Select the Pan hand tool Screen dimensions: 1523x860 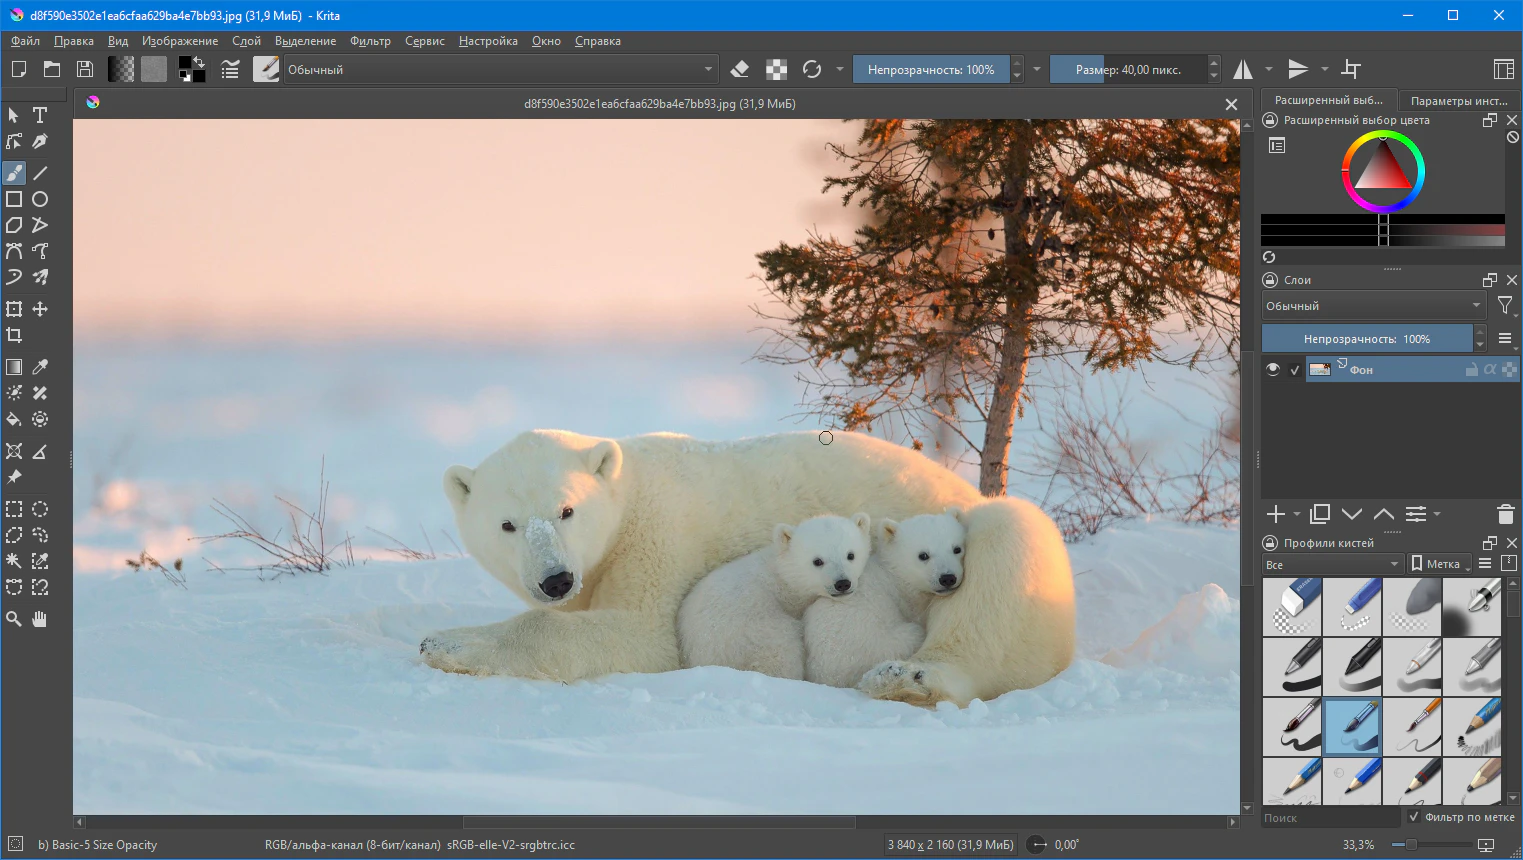pyautogui.click(x=40, y=619)
